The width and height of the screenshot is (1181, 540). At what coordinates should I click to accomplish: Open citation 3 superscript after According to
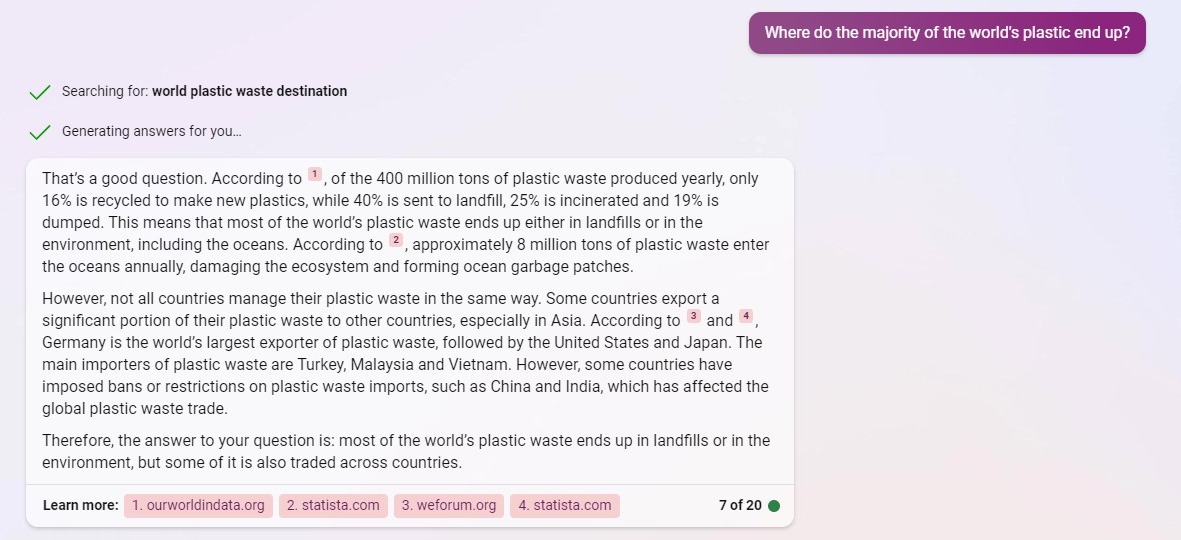pyautogui.click(x=694, y=316)
